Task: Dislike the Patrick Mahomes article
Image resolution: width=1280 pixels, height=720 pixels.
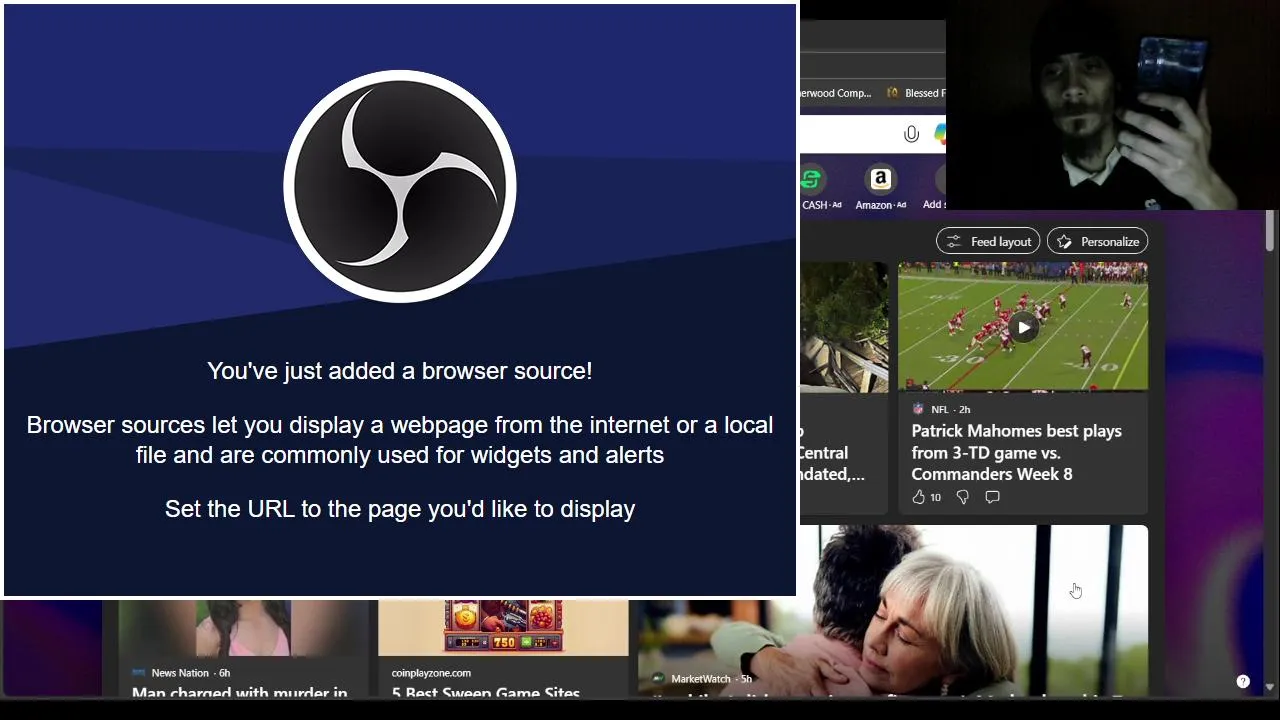Action: click(x=962, y=497)
